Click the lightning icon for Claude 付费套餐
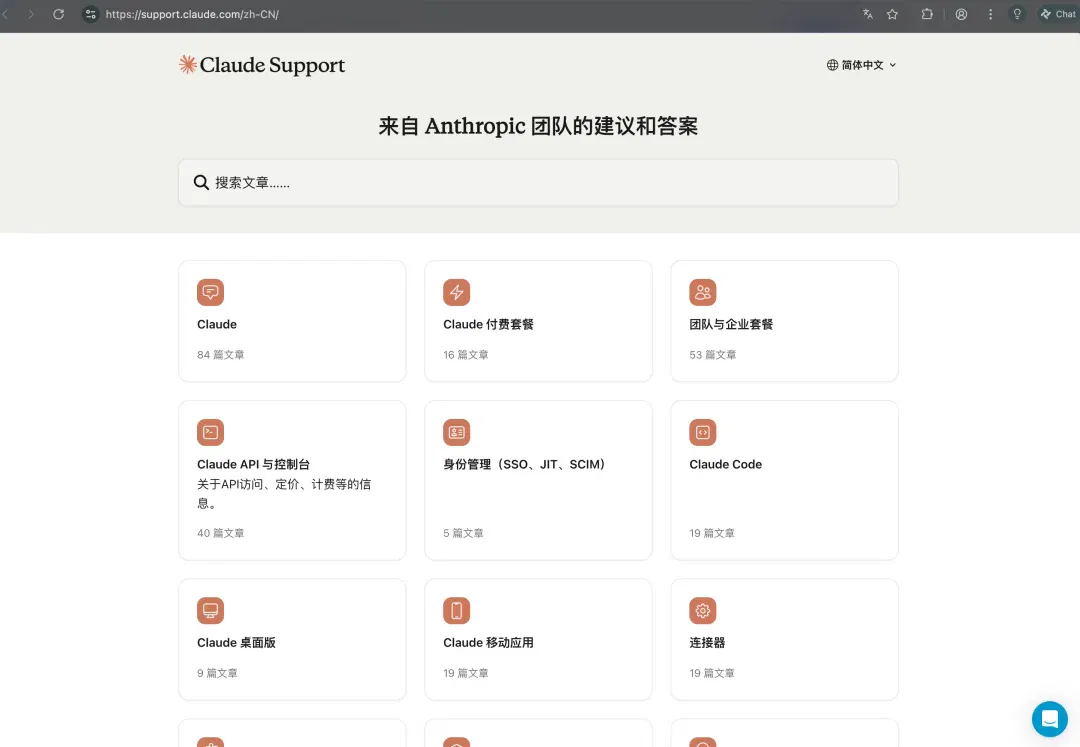Viewport: 1080px width, 747px height. (456, 292)
